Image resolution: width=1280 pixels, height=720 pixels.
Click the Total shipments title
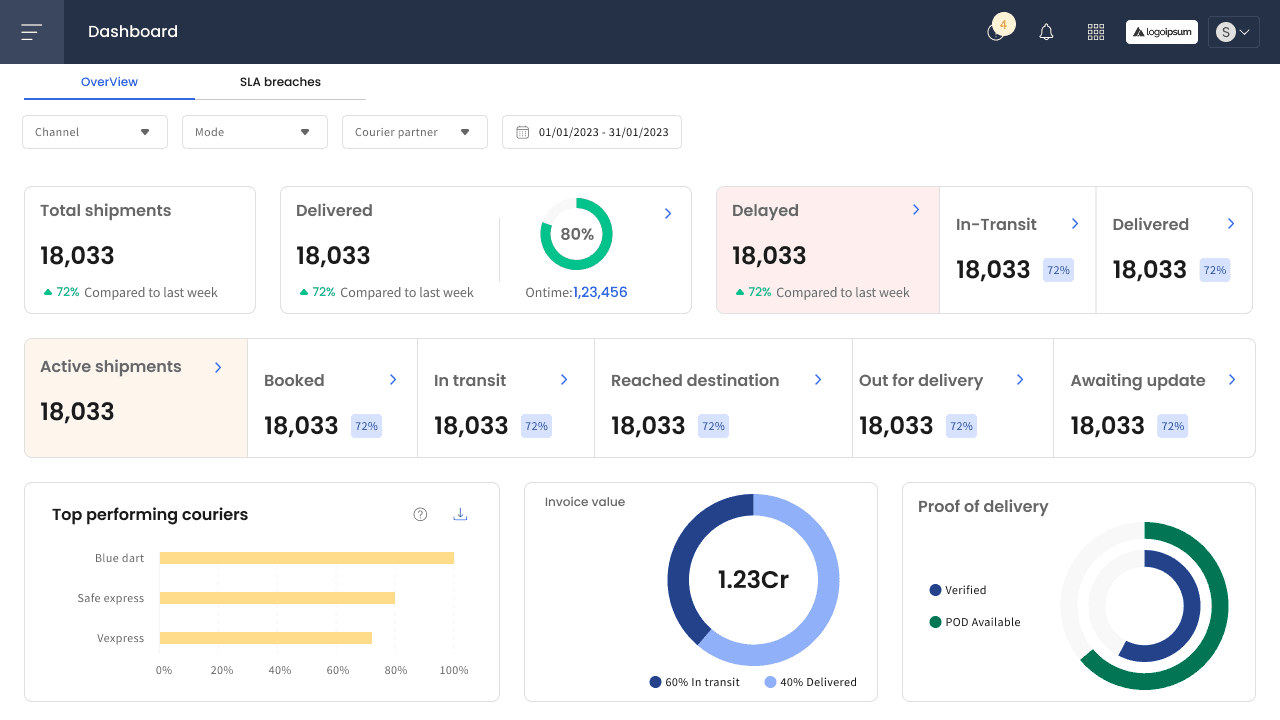105,211
